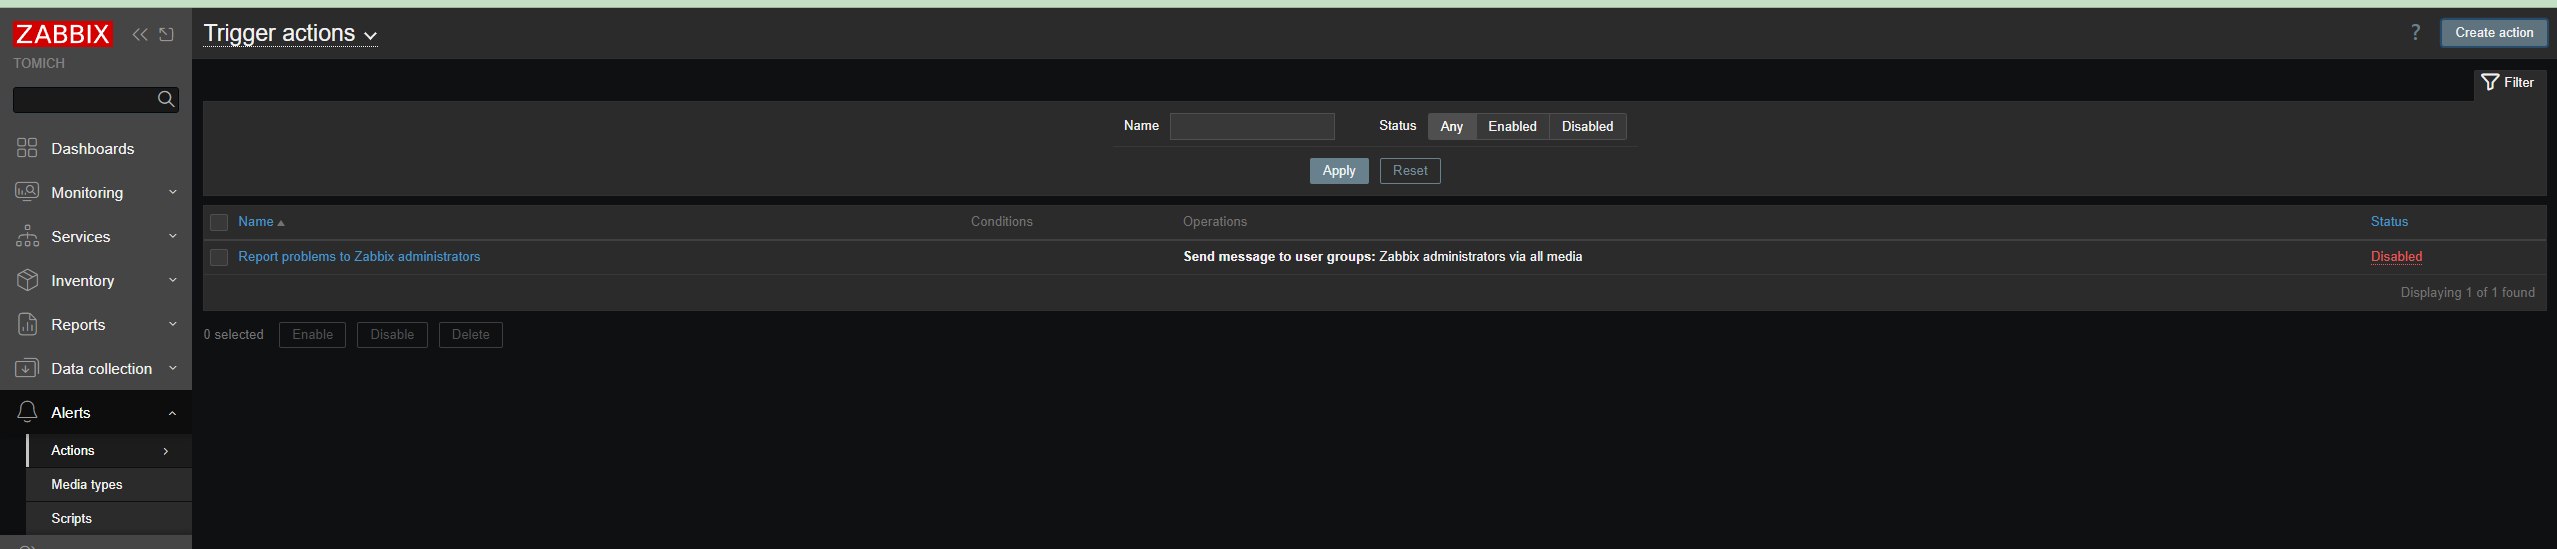The image size is (2557, 549).
Task: Set Status filter to Enabled
Action: 1512,126
